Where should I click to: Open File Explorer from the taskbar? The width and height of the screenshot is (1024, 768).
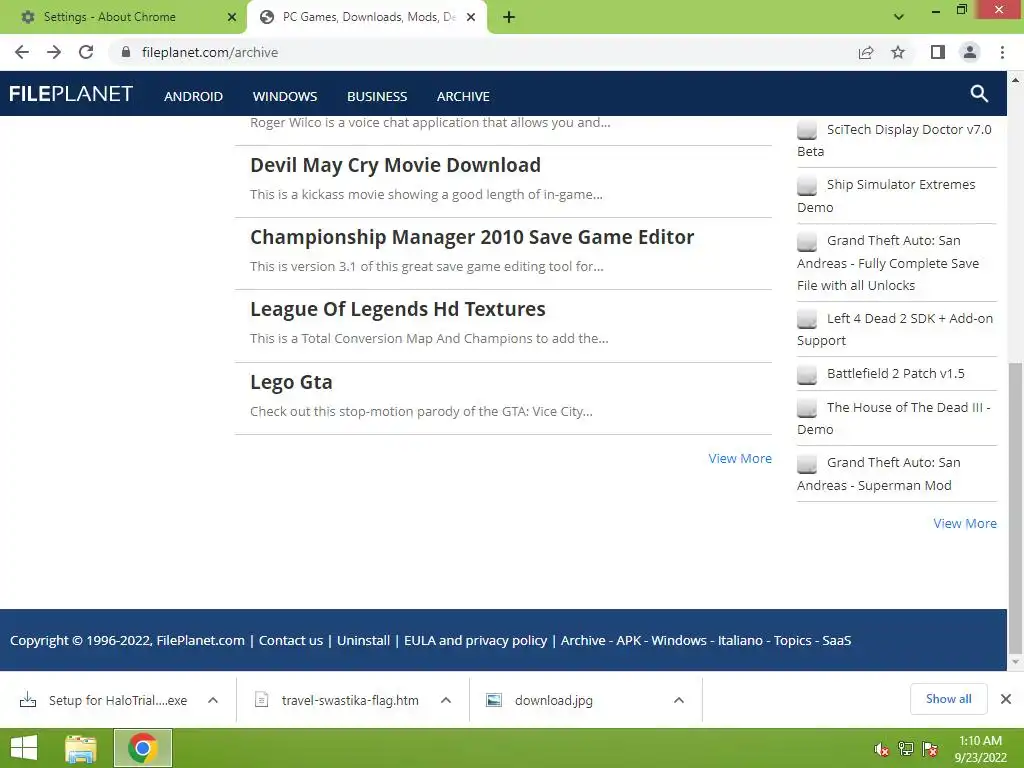(x=81, y=748)
